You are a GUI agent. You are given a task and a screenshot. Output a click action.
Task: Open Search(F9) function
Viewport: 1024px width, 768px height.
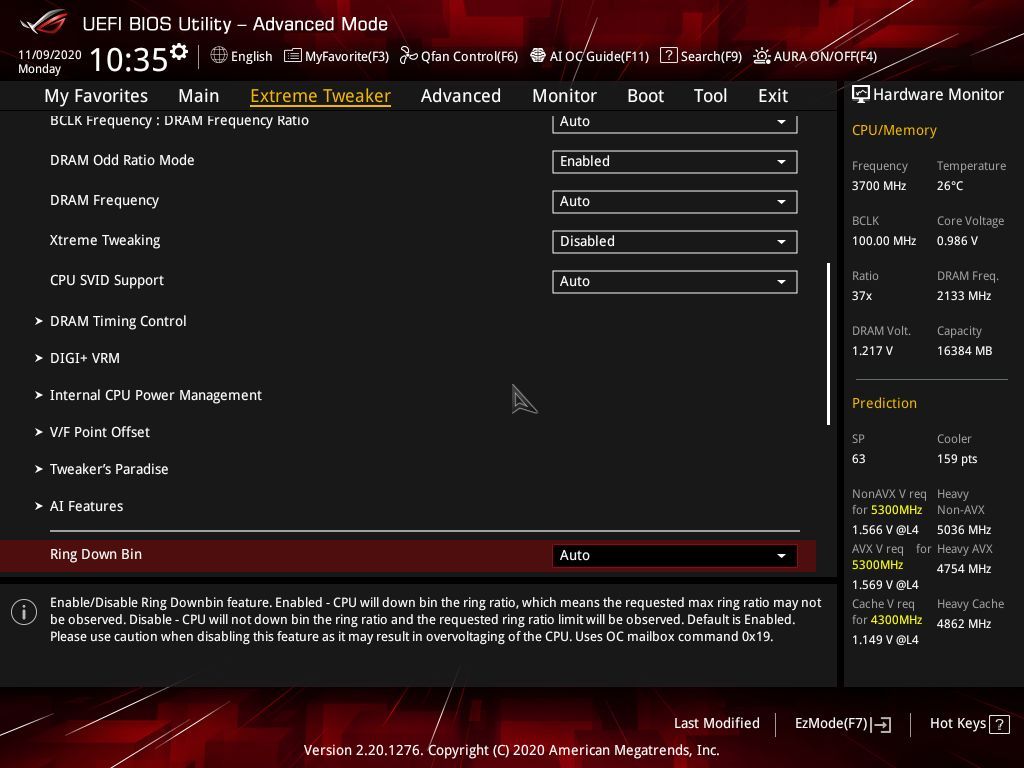pos(701,56)
